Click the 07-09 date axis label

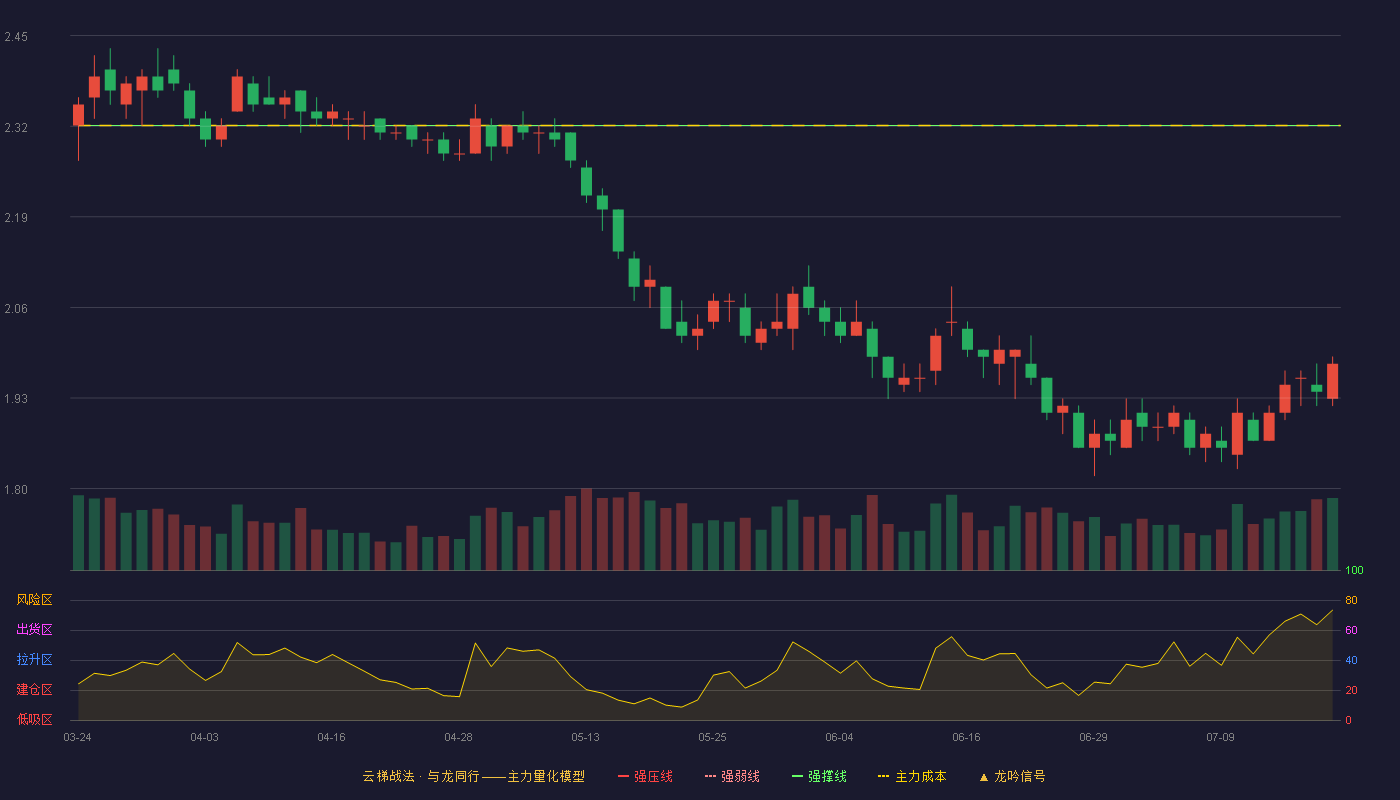[1220, 737]
